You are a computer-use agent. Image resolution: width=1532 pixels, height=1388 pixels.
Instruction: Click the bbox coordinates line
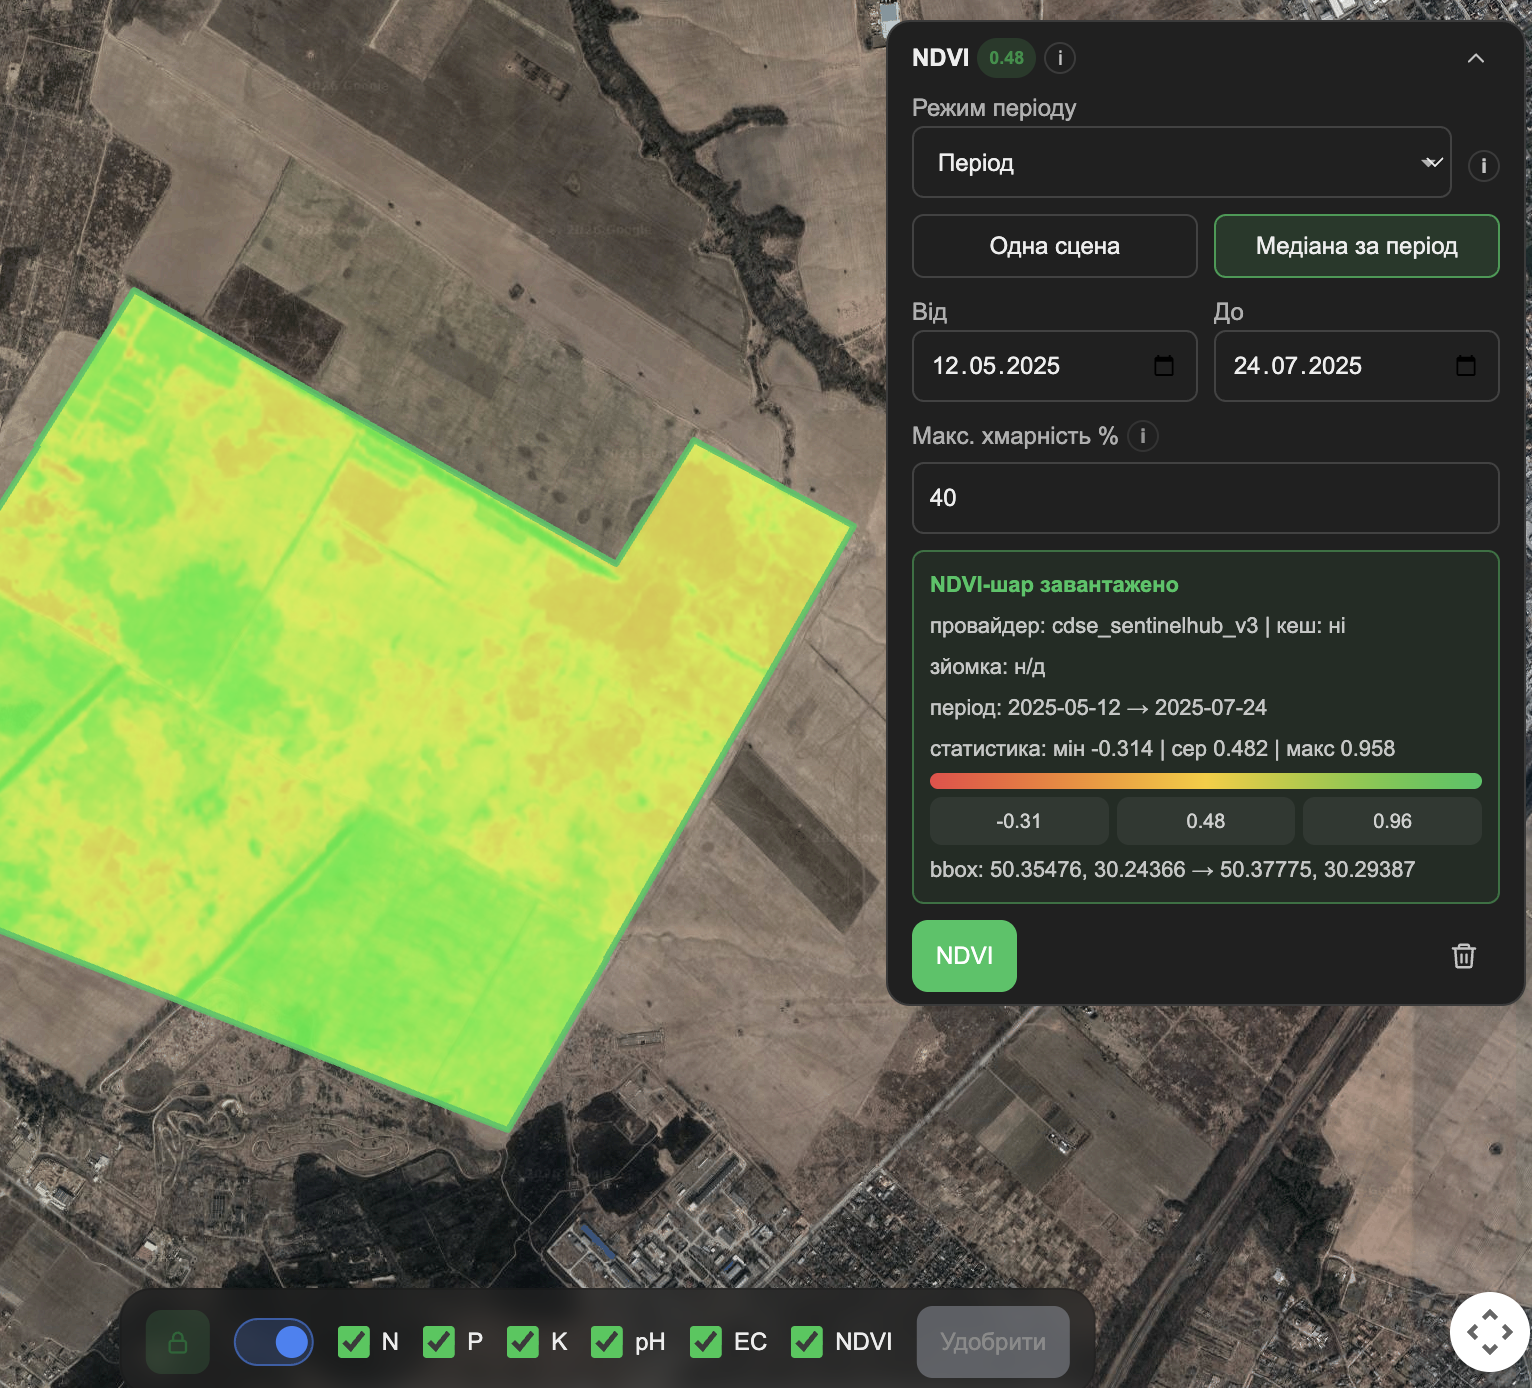pyautogui.click(x=1172, y=870)
